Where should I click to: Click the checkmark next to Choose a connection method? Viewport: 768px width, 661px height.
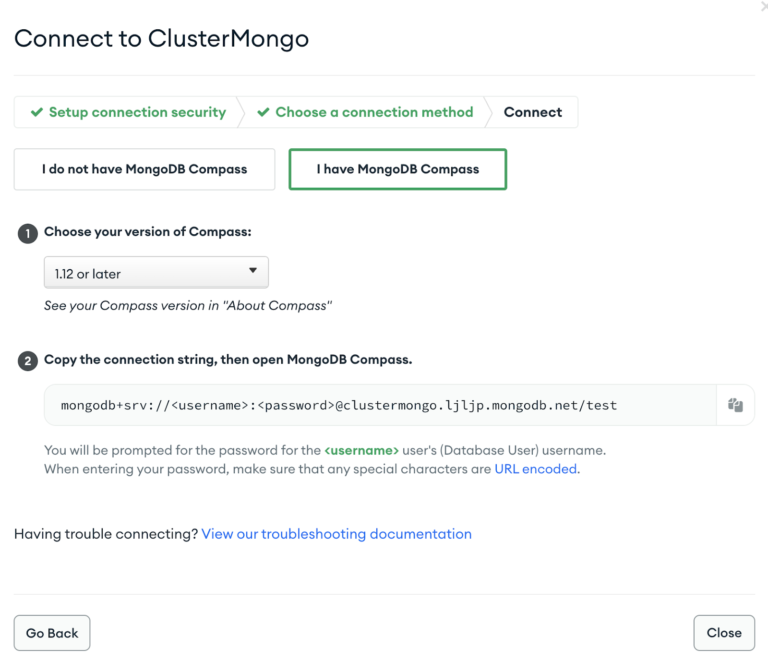coord(263,113)
